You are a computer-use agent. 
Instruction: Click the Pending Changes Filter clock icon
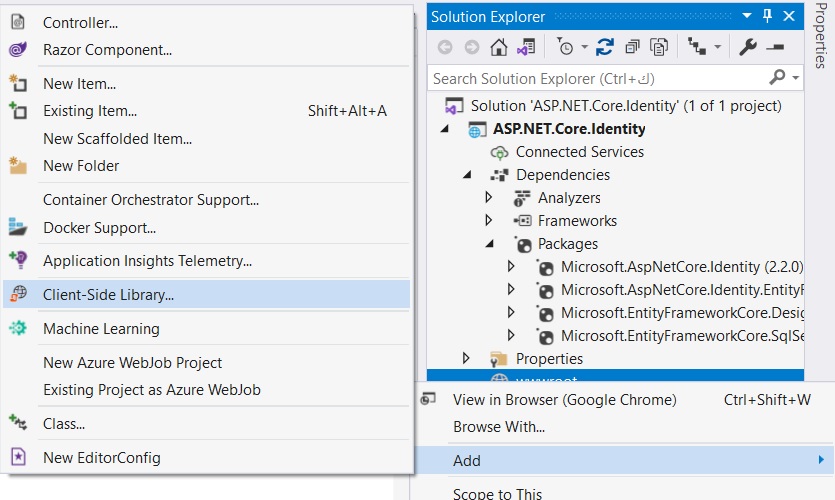[x=564, y=47]
